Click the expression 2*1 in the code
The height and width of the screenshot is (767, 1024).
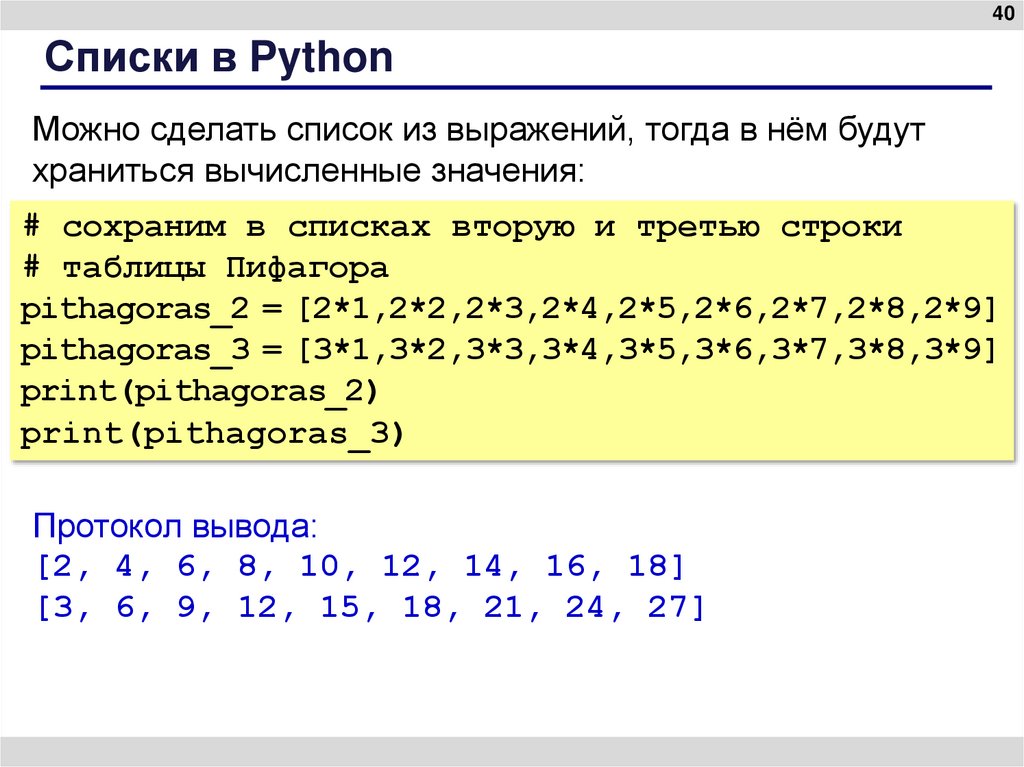pyautogui.click(x=336, y=310)
